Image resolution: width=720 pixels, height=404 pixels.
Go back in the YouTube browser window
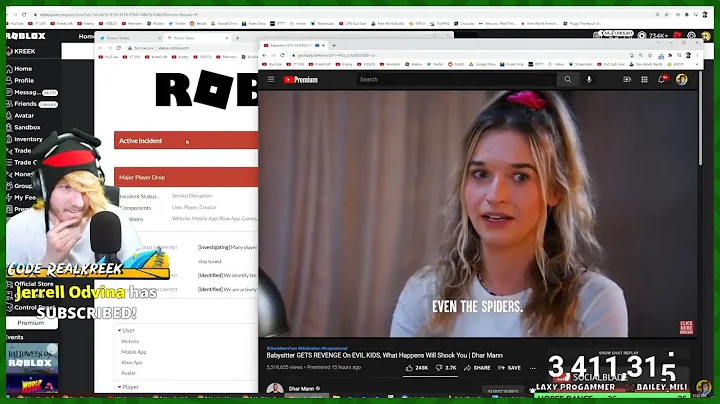pos(264,55)
